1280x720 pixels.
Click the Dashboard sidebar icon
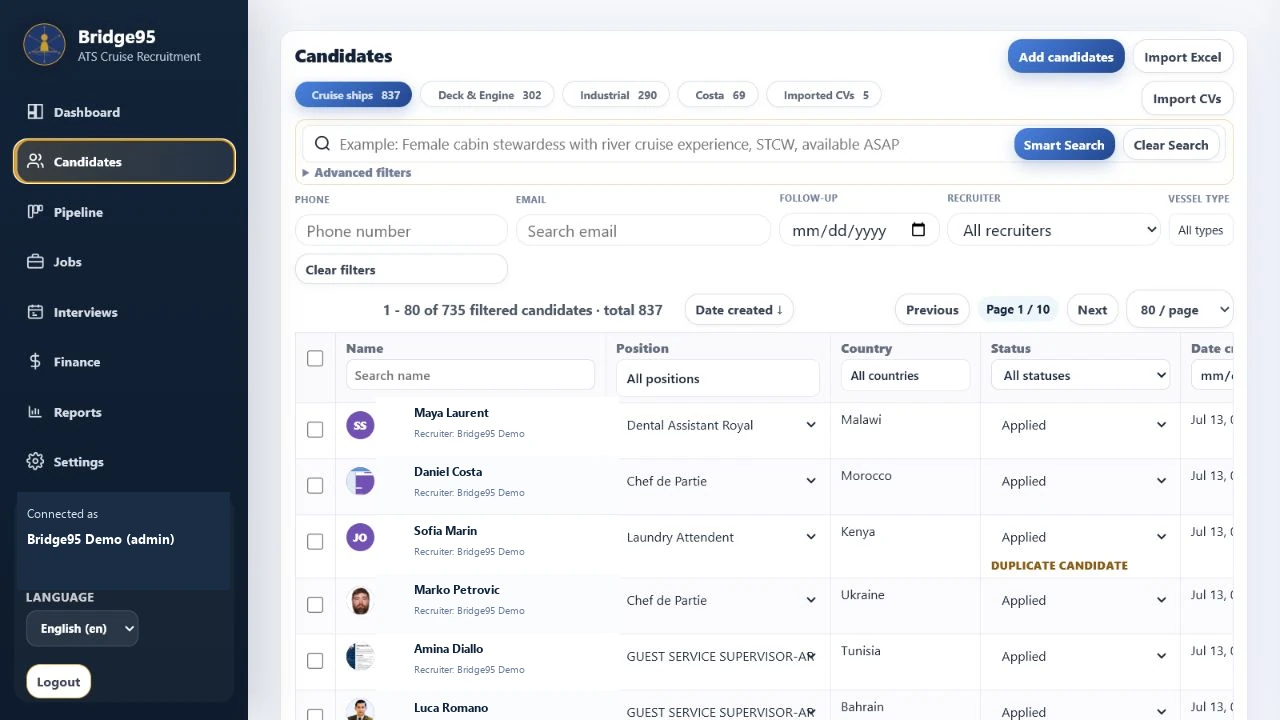tap(35, 112)
